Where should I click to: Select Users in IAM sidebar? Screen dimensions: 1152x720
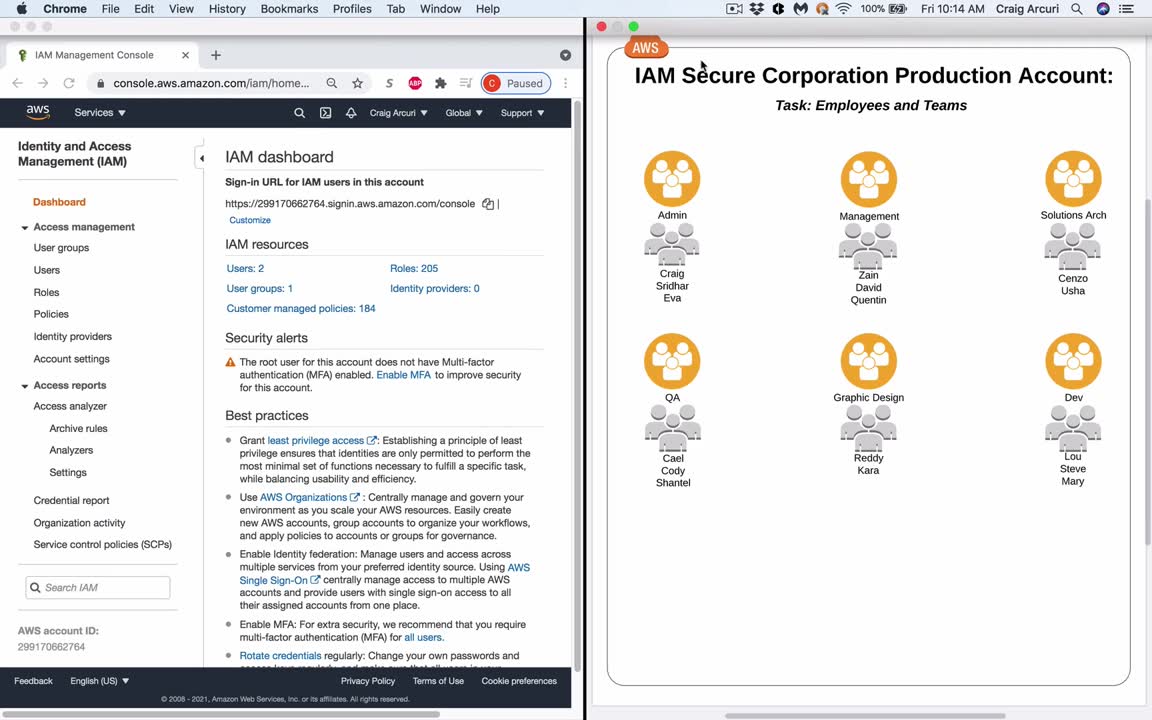click(x=46, y=270)
